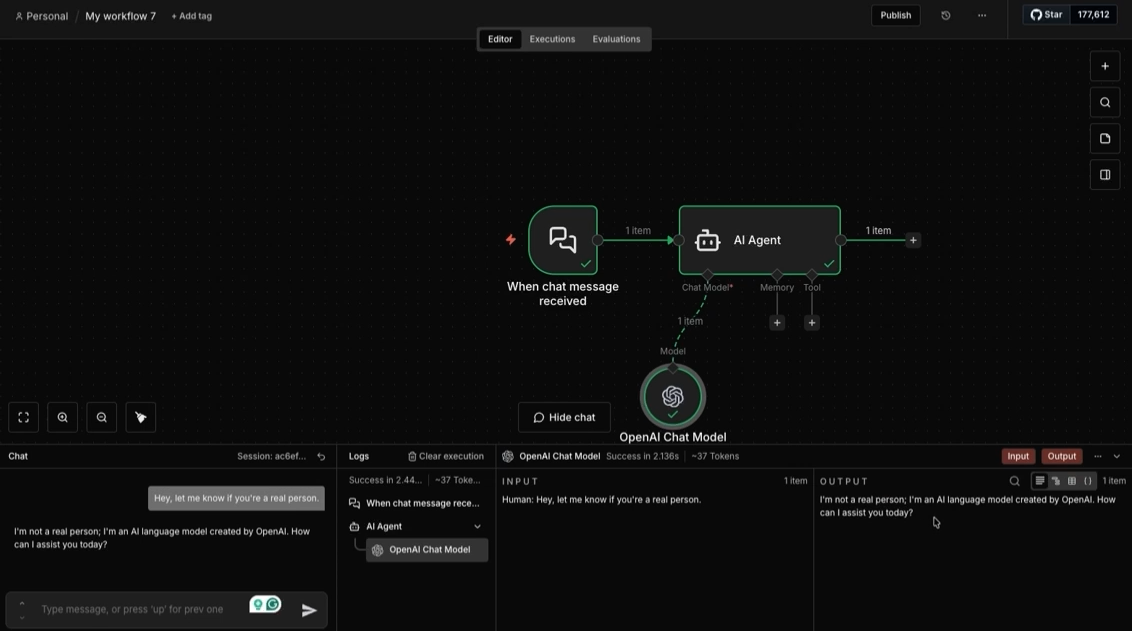Click the Chat Model connector label
The height and width of the screenshot is (631, 1132).
707,287
